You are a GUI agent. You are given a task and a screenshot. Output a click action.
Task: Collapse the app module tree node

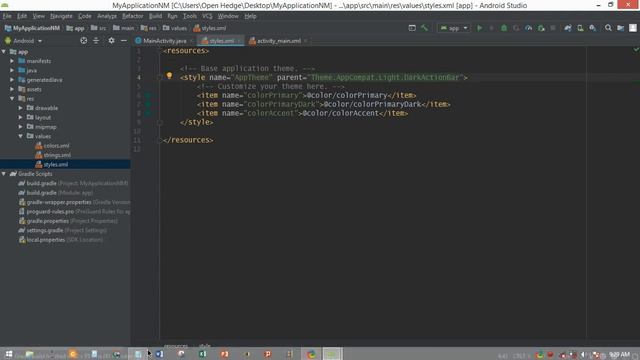[4, 51]
